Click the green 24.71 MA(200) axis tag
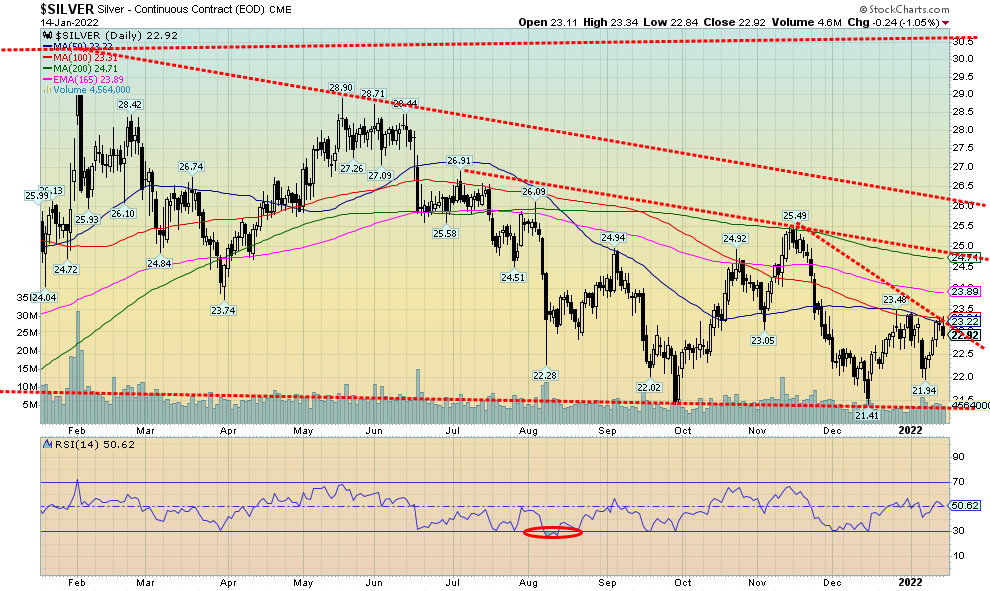The image size is (990, 591). [x=965, y=258]
